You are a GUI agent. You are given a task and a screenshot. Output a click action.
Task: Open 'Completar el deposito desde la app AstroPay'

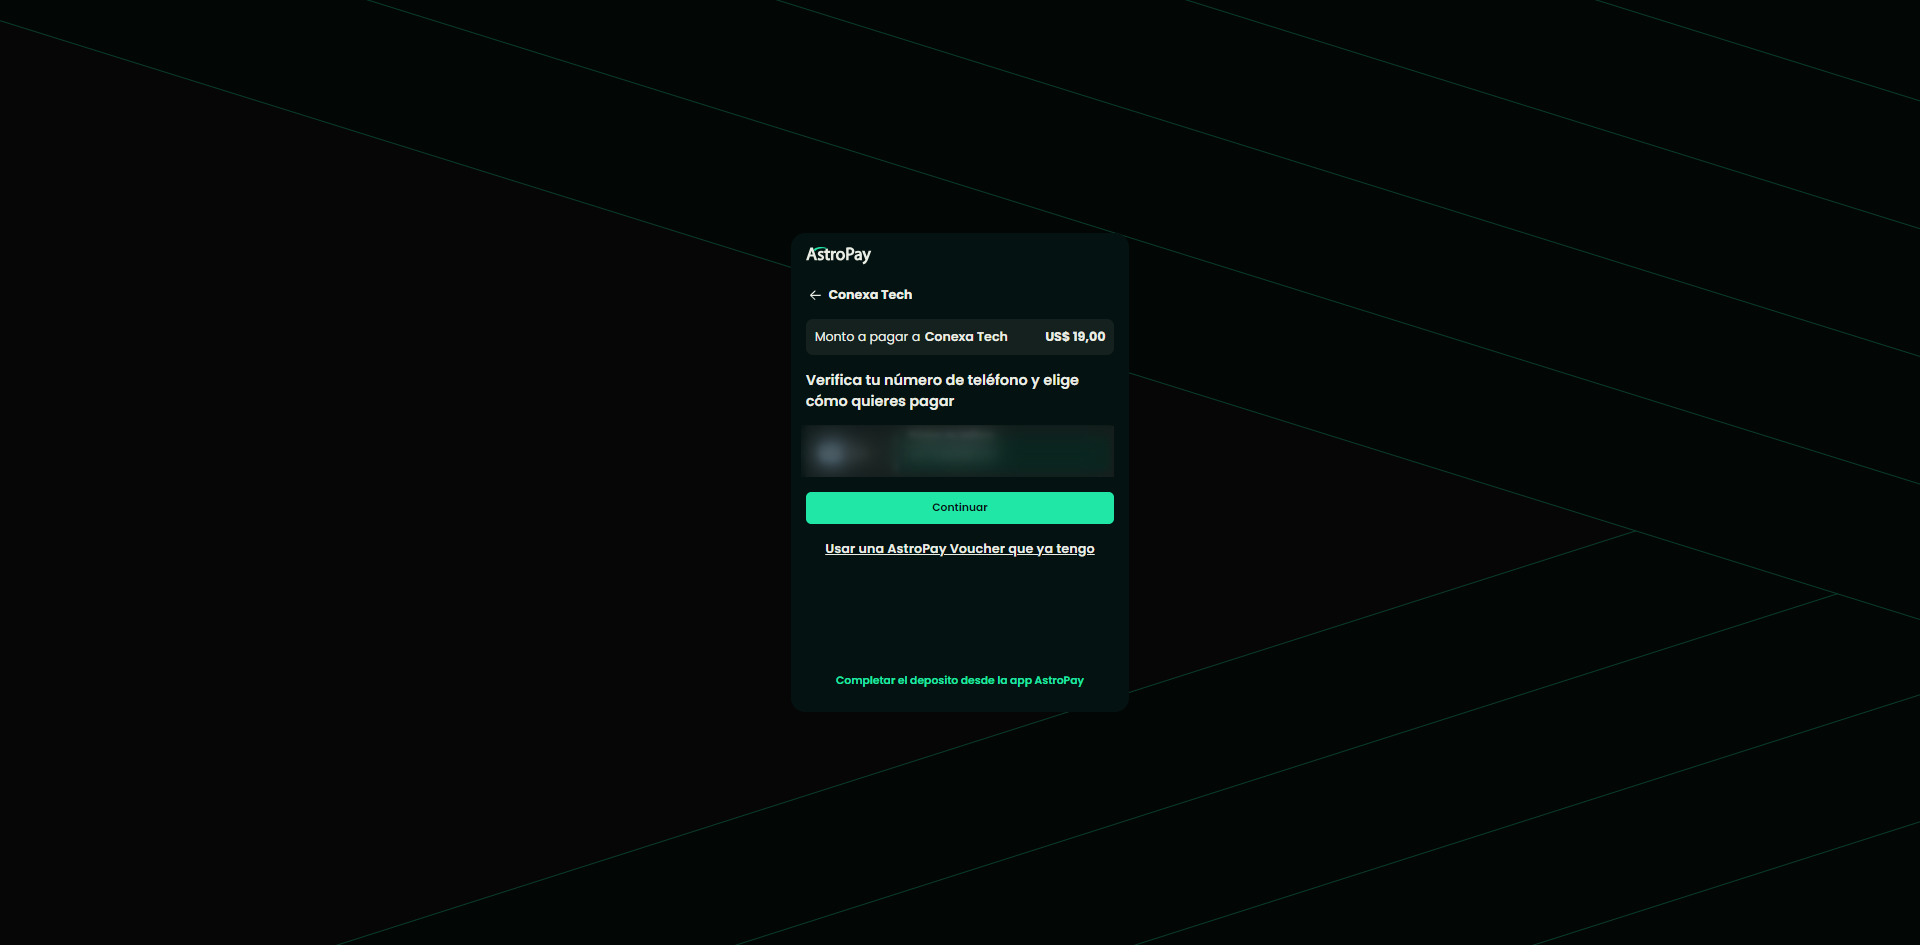[x=960, y=680]
